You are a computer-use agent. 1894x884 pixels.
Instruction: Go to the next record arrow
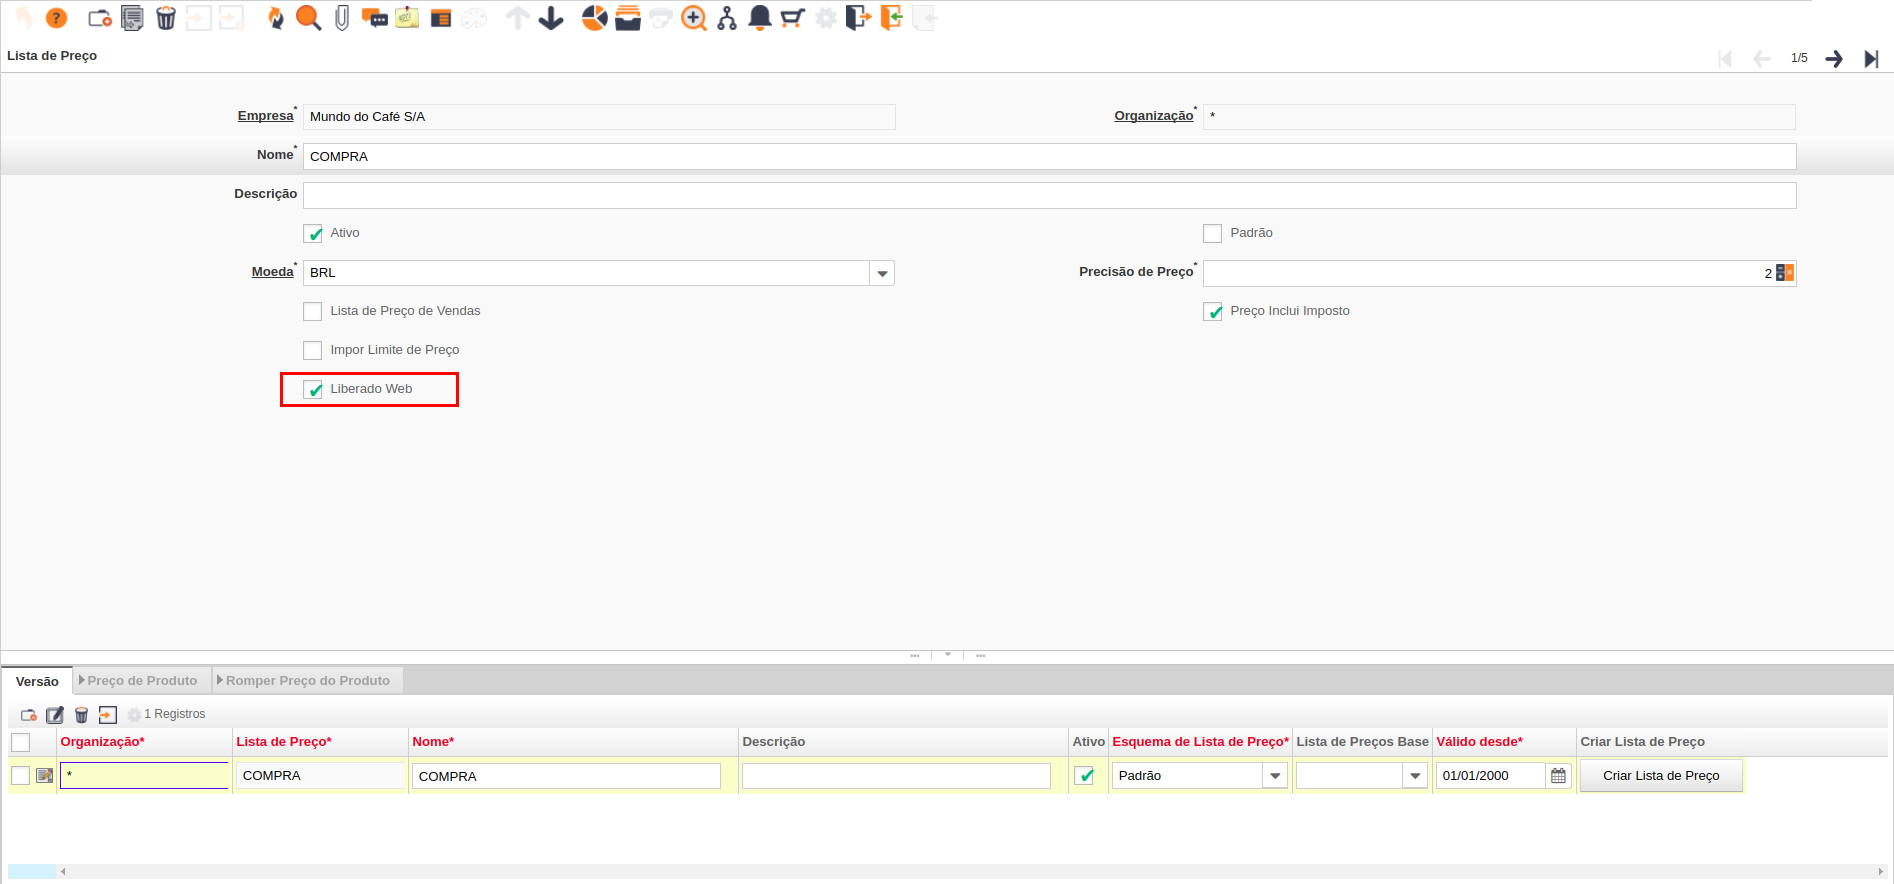pyautogui.click(x=1834, y=59)
